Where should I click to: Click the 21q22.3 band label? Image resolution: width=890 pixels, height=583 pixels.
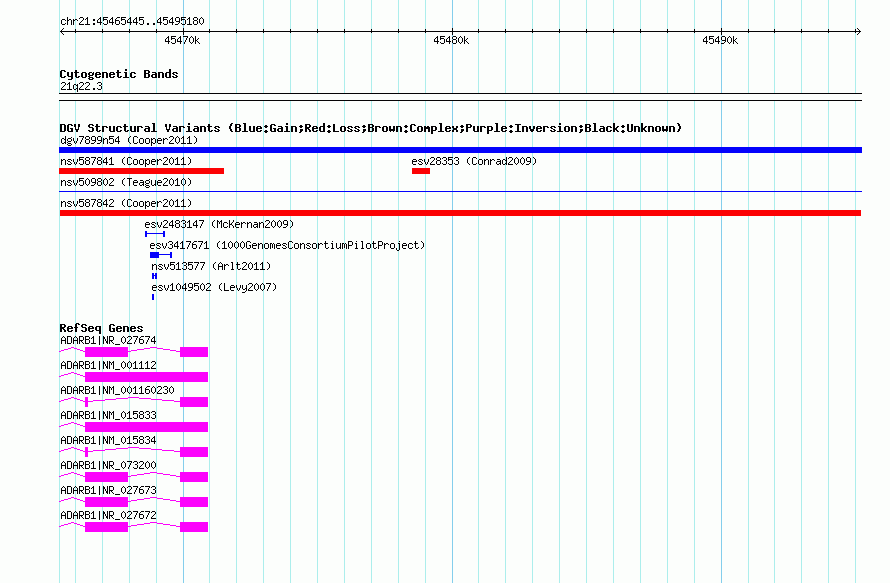click(x=81, y=86)
